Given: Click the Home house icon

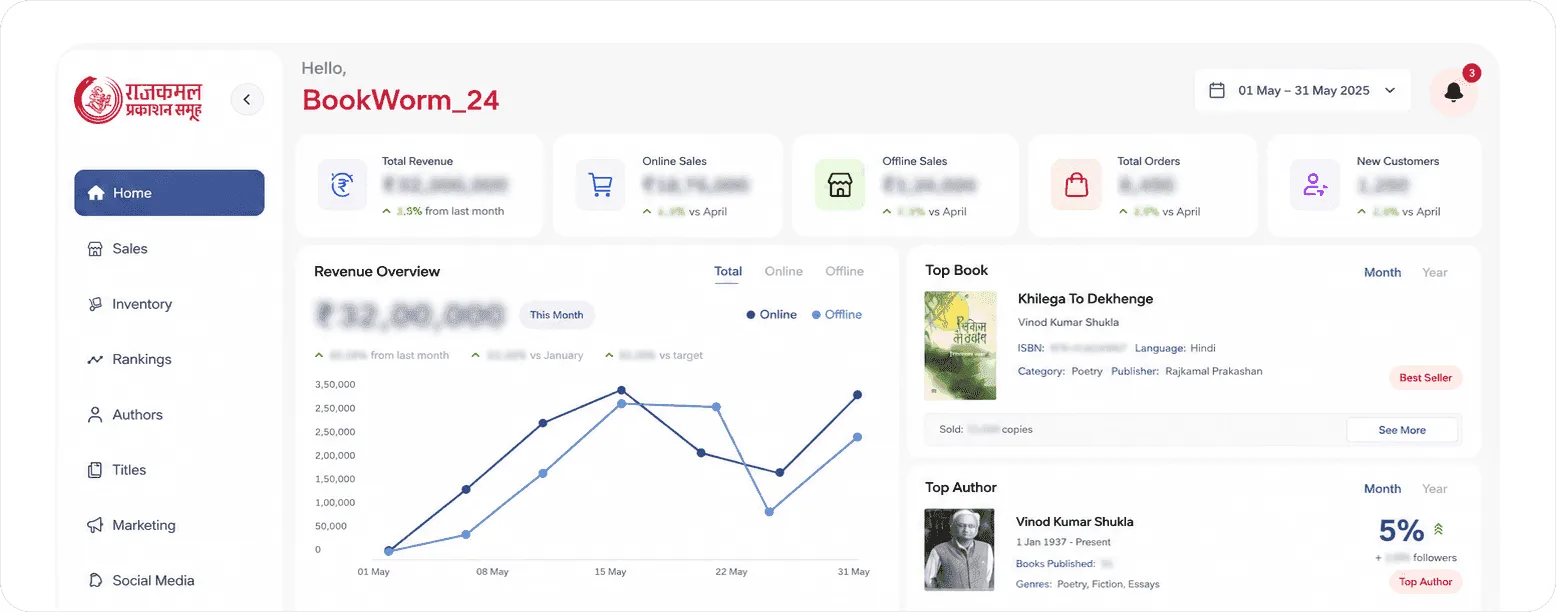Looking at the screenshot, I should pos(96,193).
